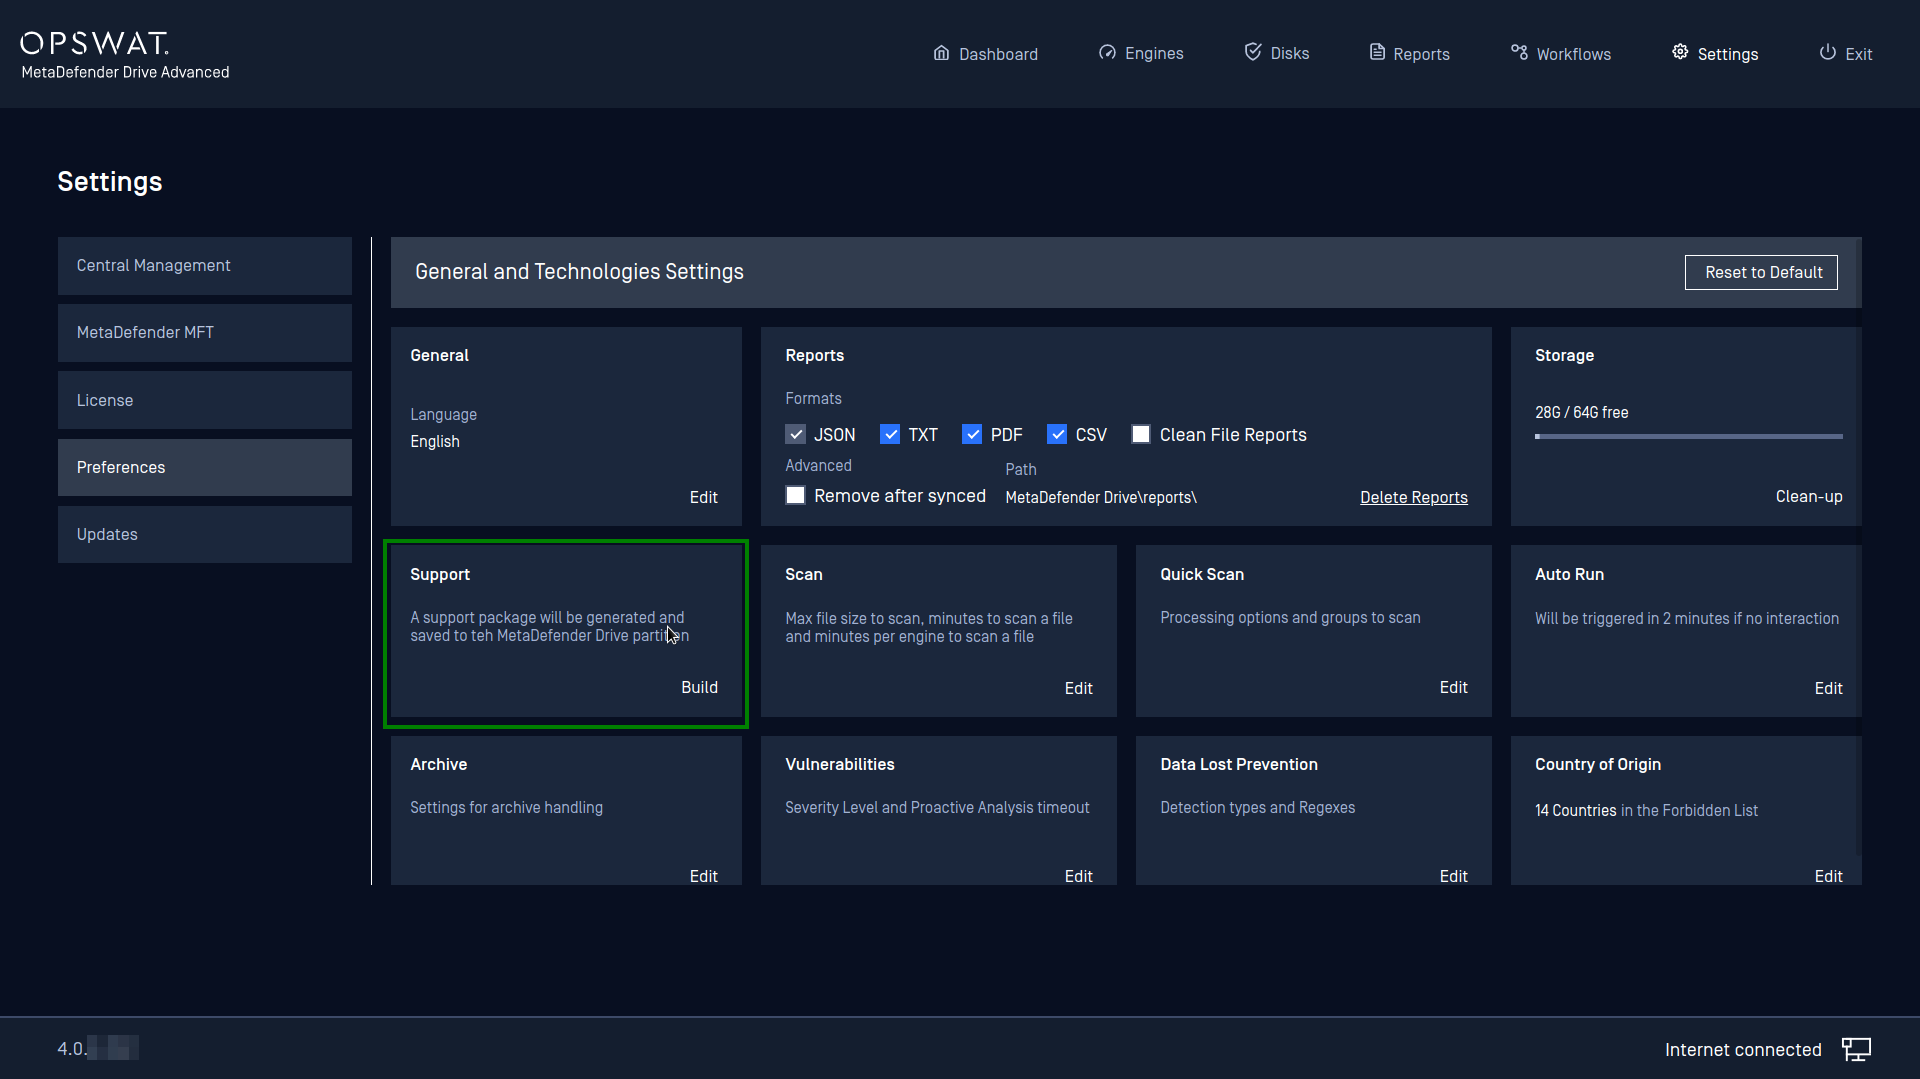Go to the Disks menu item
Screen dimensions: 1920x1079
tap(1277, 54)
